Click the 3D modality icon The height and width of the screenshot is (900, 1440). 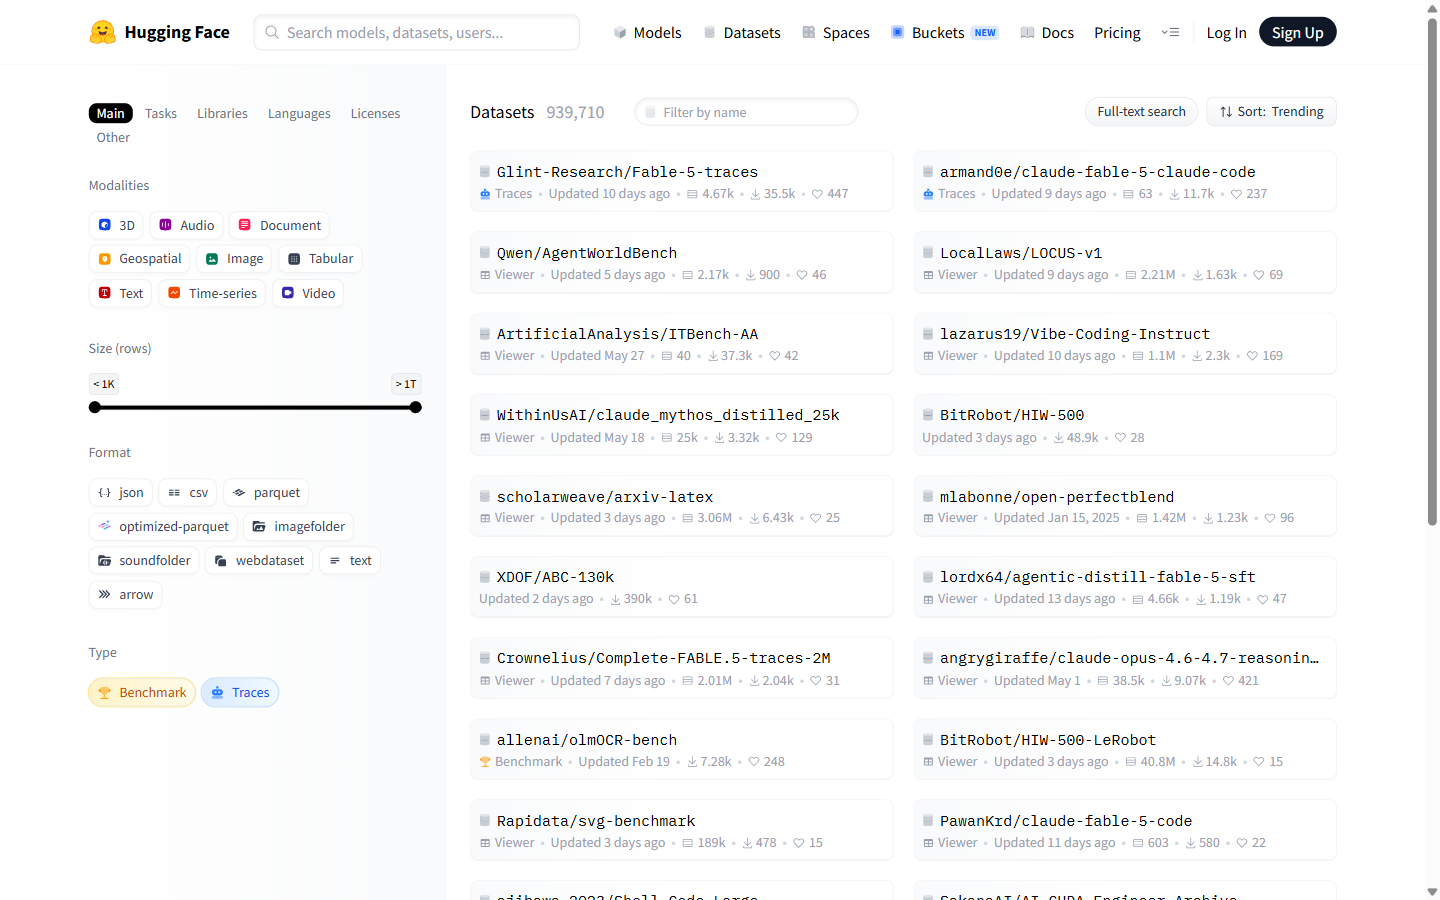105,225
